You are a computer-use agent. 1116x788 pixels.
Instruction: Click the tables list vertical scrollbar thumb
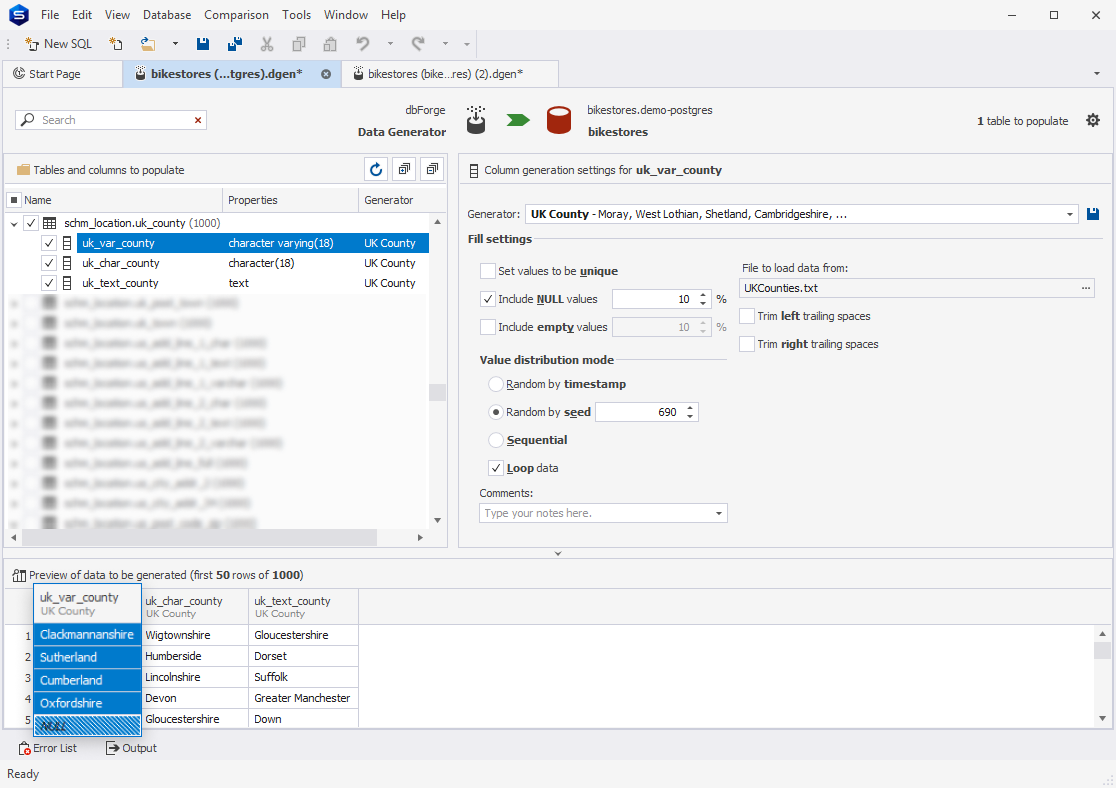point(437,392)
